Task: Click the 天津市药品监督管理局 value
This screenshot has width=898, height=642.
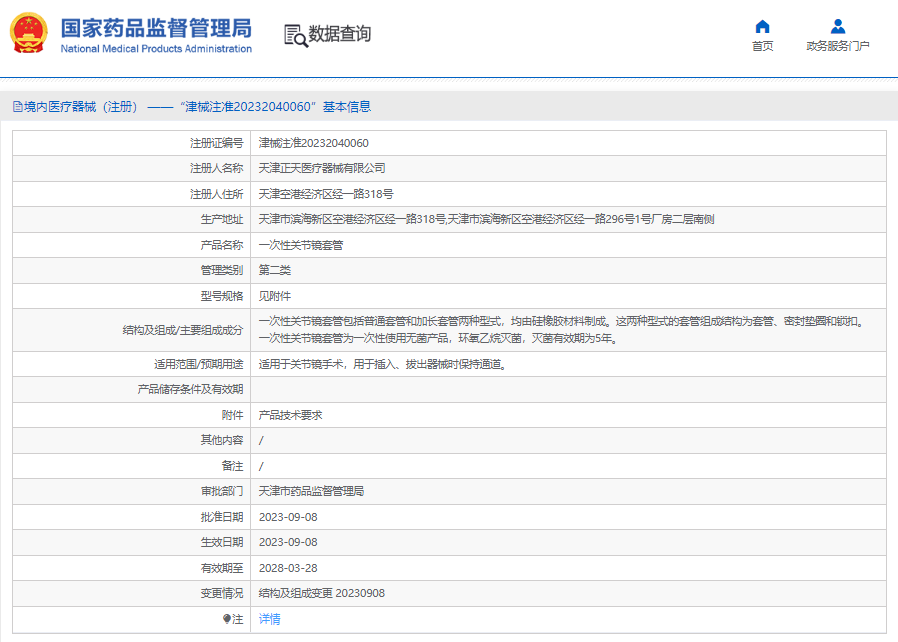Action: 311,491
